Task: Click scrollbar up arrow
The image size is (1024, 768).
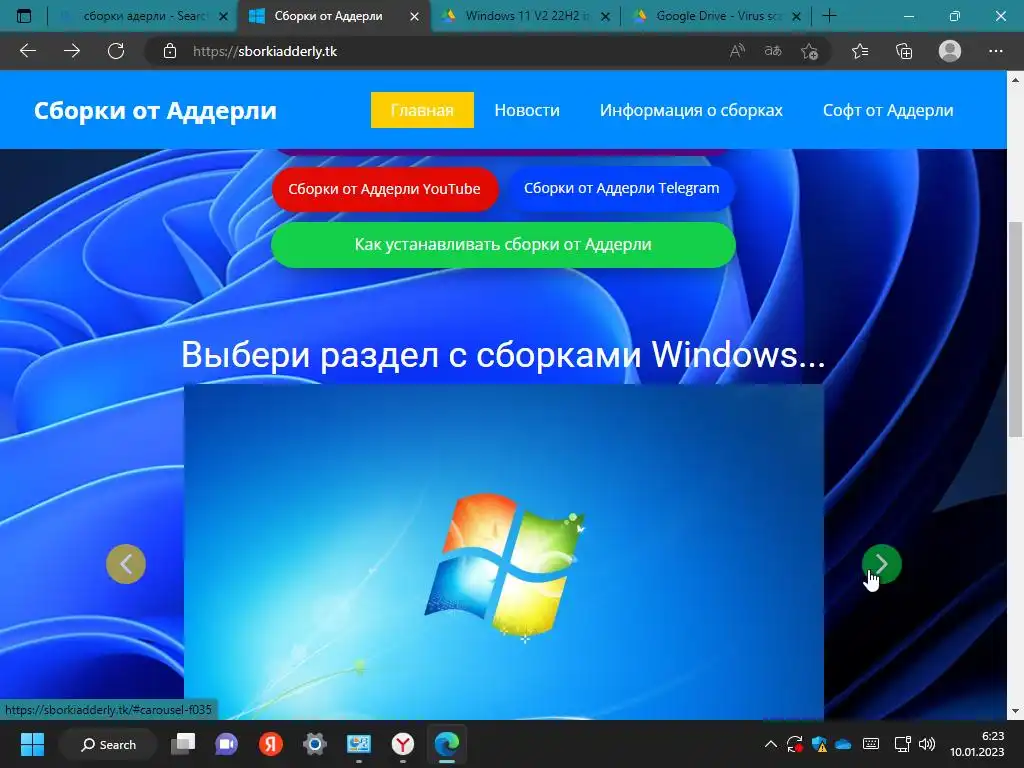Action: [x=1015, y=80]
